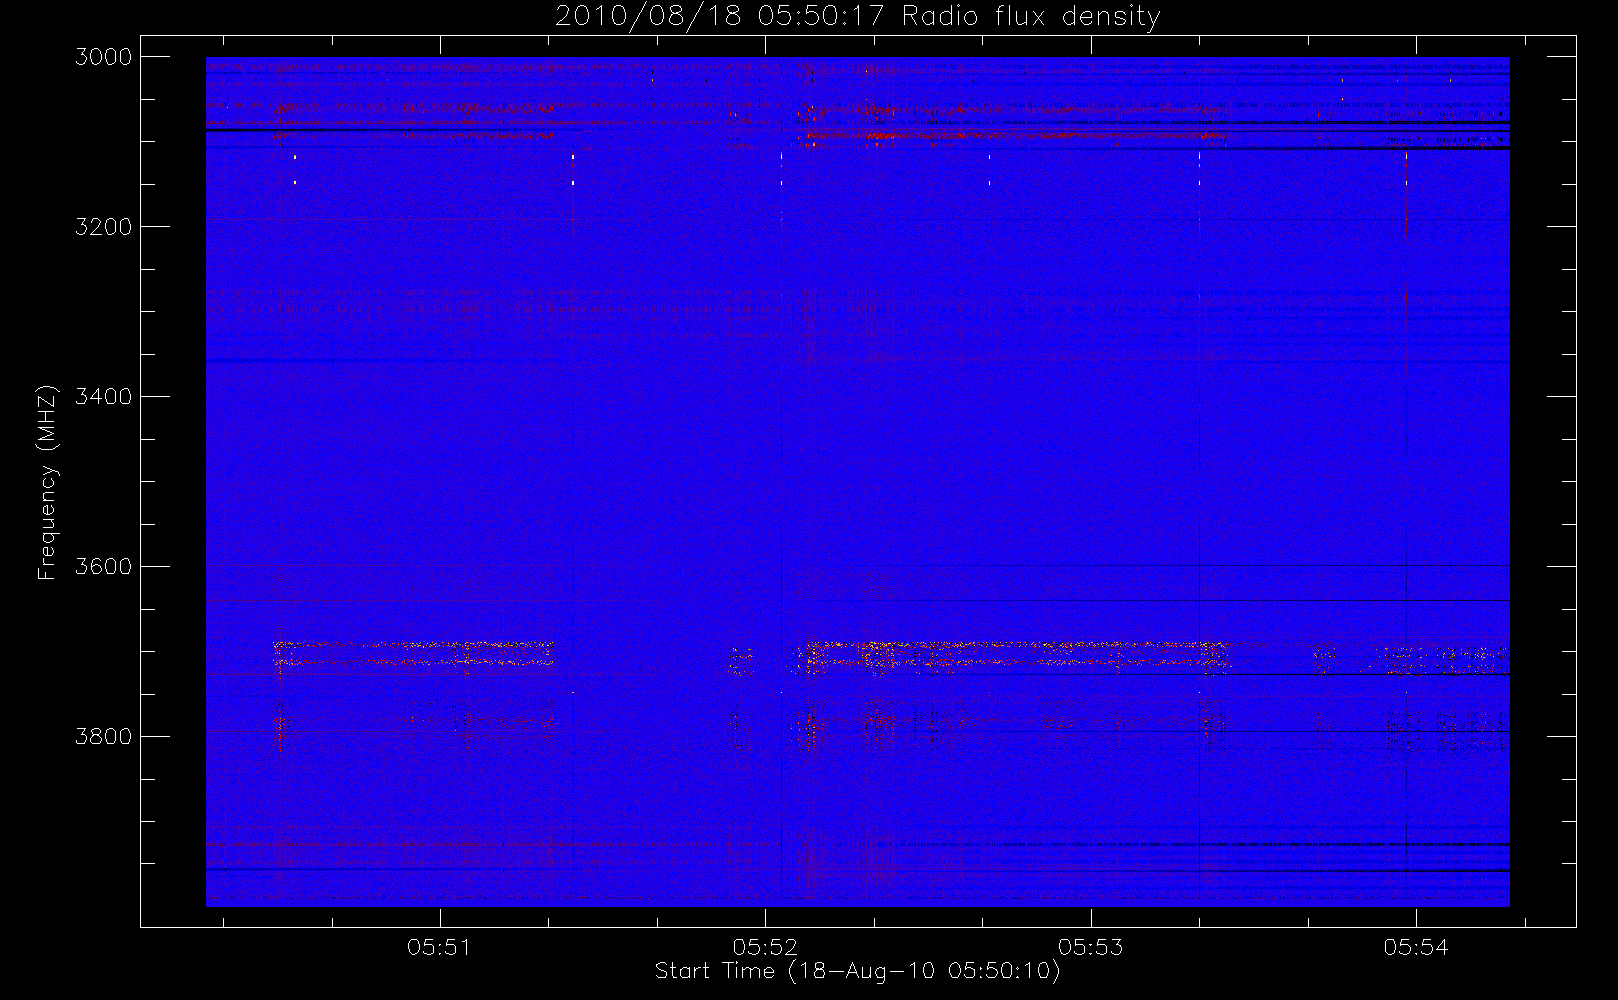1618x1000 pixels.
Task: Click the plot title '2010/08/18 05:50:17 Radio flux density'
Action: click(x=857, y=16)
